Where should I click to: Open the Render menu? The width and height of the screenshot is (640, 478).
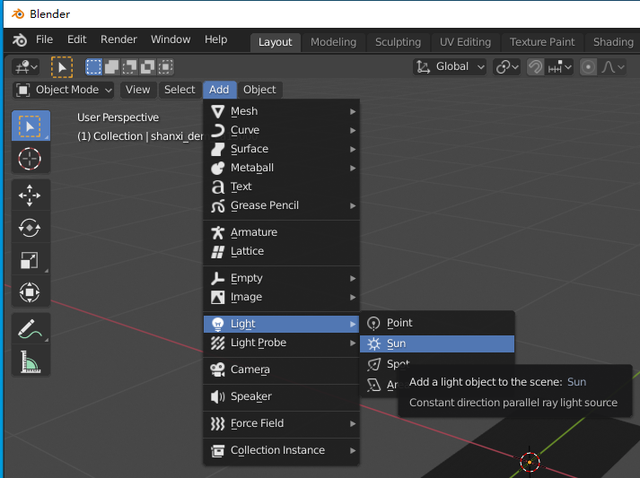(118, 40)
